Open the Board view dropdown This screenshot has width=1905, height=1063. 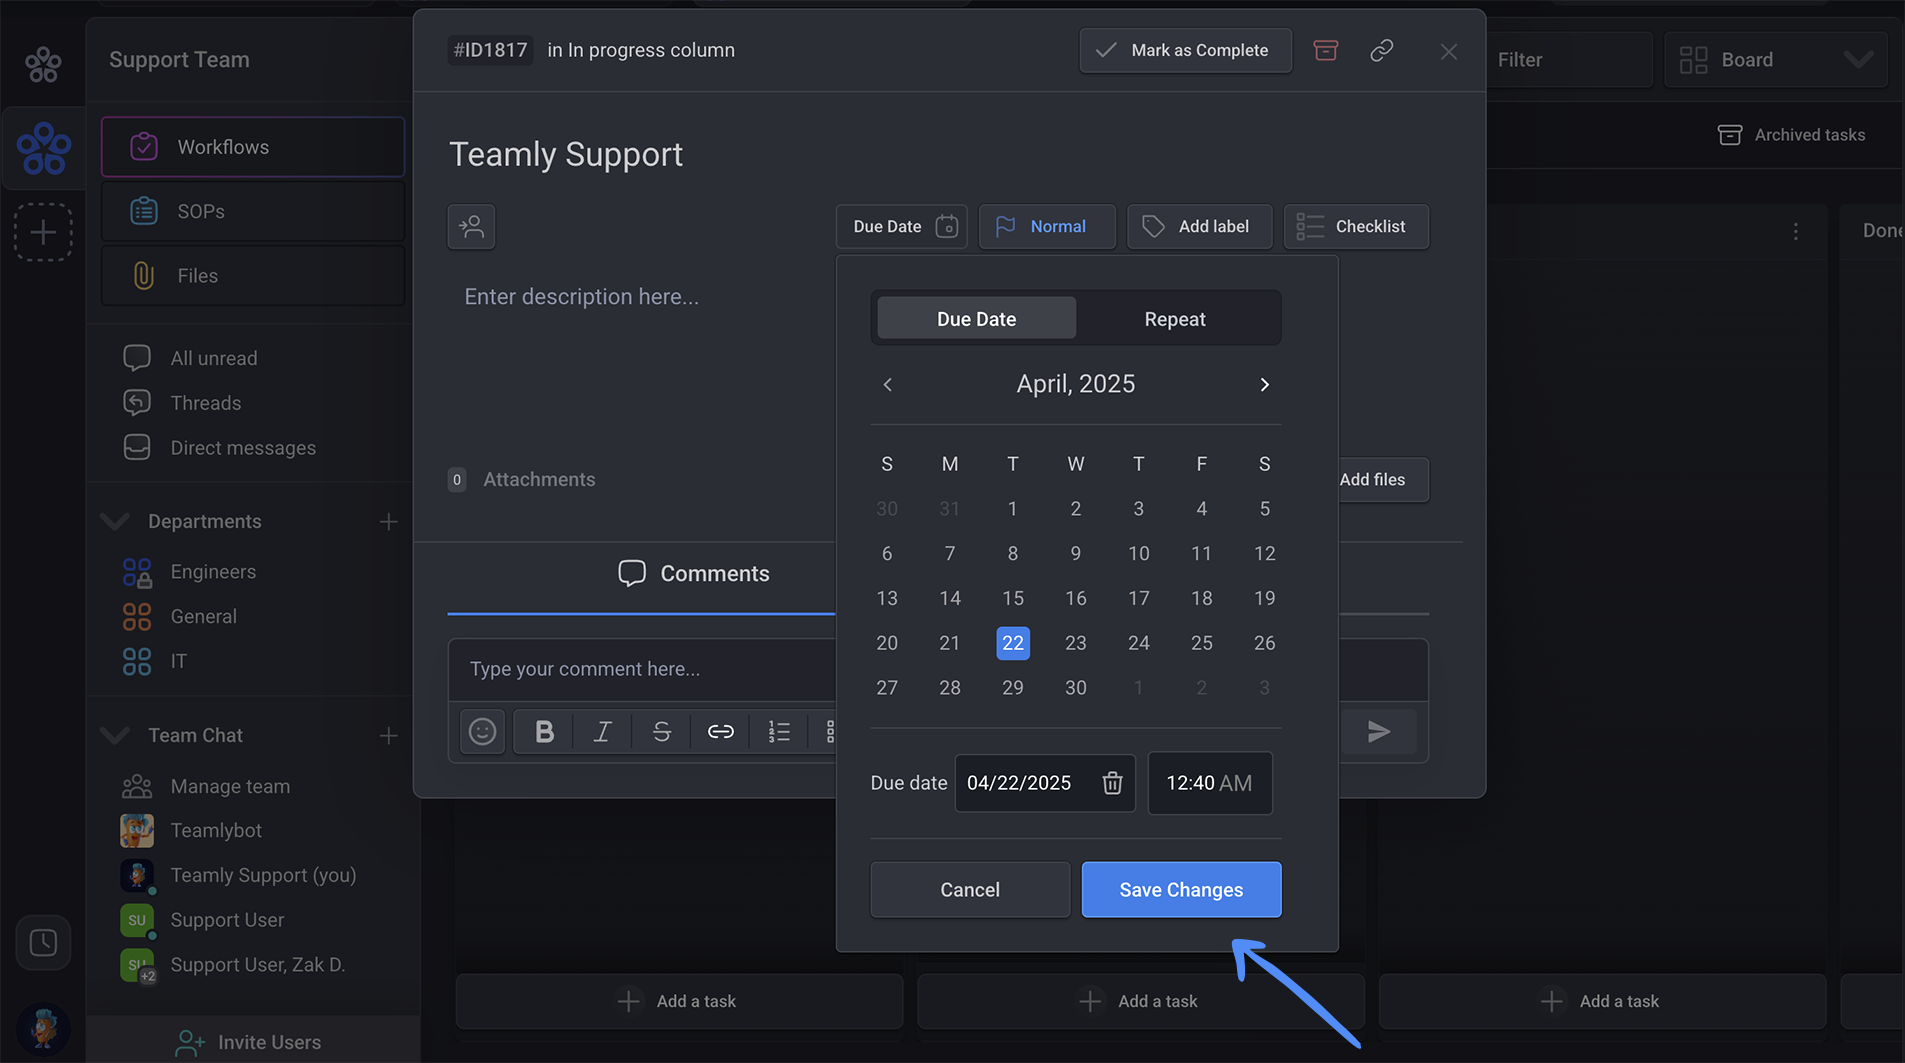1776,60
